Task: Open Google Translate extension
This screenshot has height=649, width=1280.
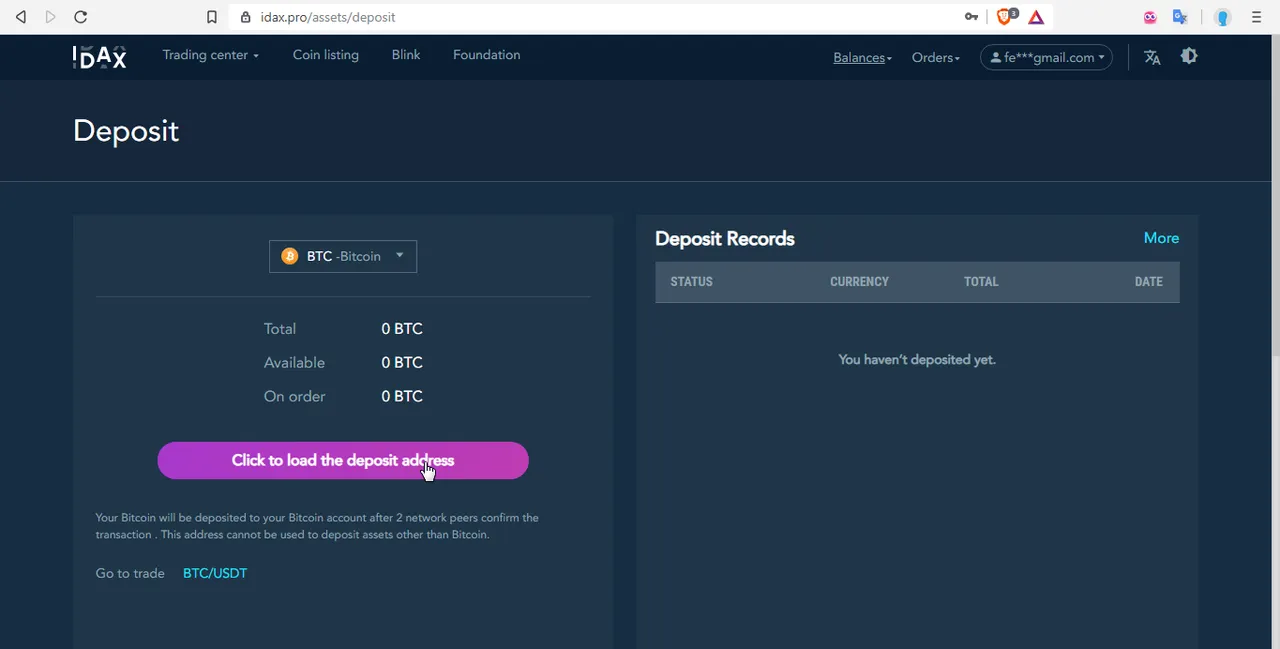Action: [1180, 17]
